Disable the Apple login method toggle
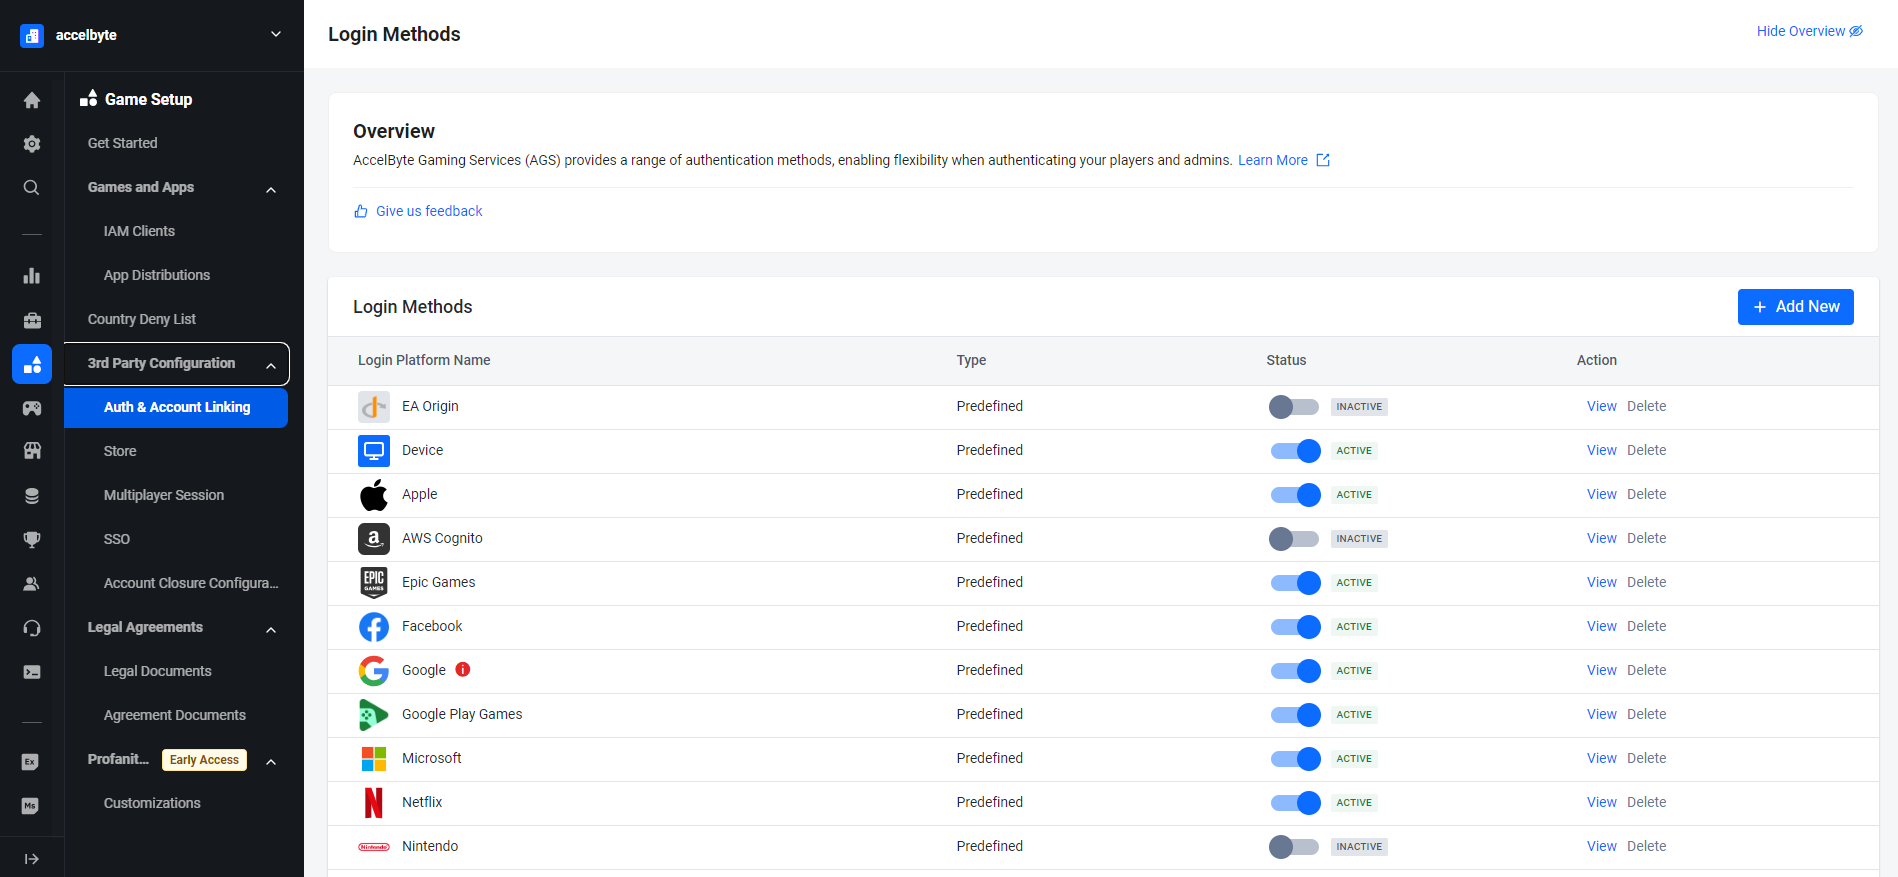This screenshot has height=877, width=1898. point(1294,495)
